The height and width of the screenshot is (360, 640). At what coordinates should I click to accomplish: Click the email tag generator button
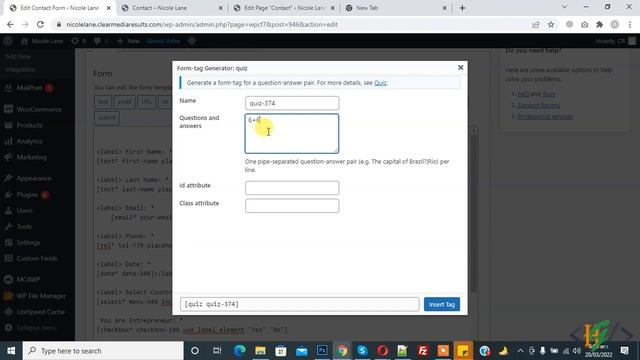[x=124, y=102]
